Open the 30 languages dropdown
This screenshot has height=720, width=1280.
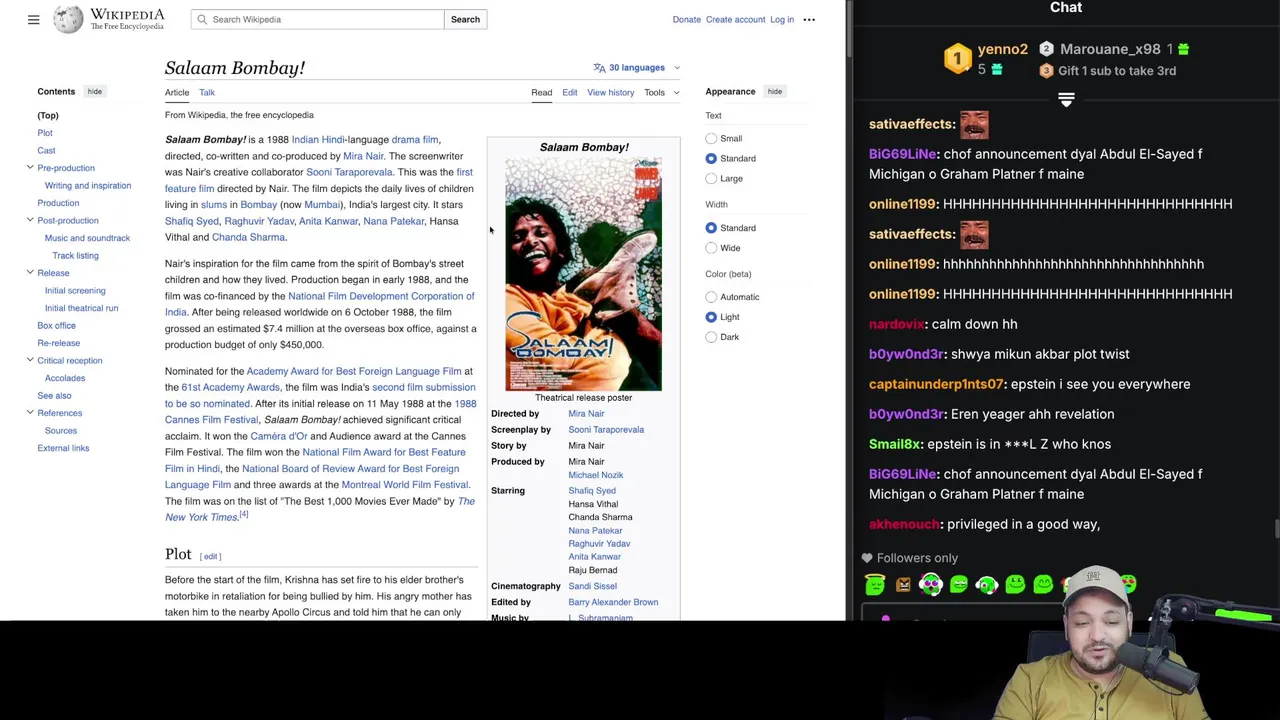click(x=637, y=68)
